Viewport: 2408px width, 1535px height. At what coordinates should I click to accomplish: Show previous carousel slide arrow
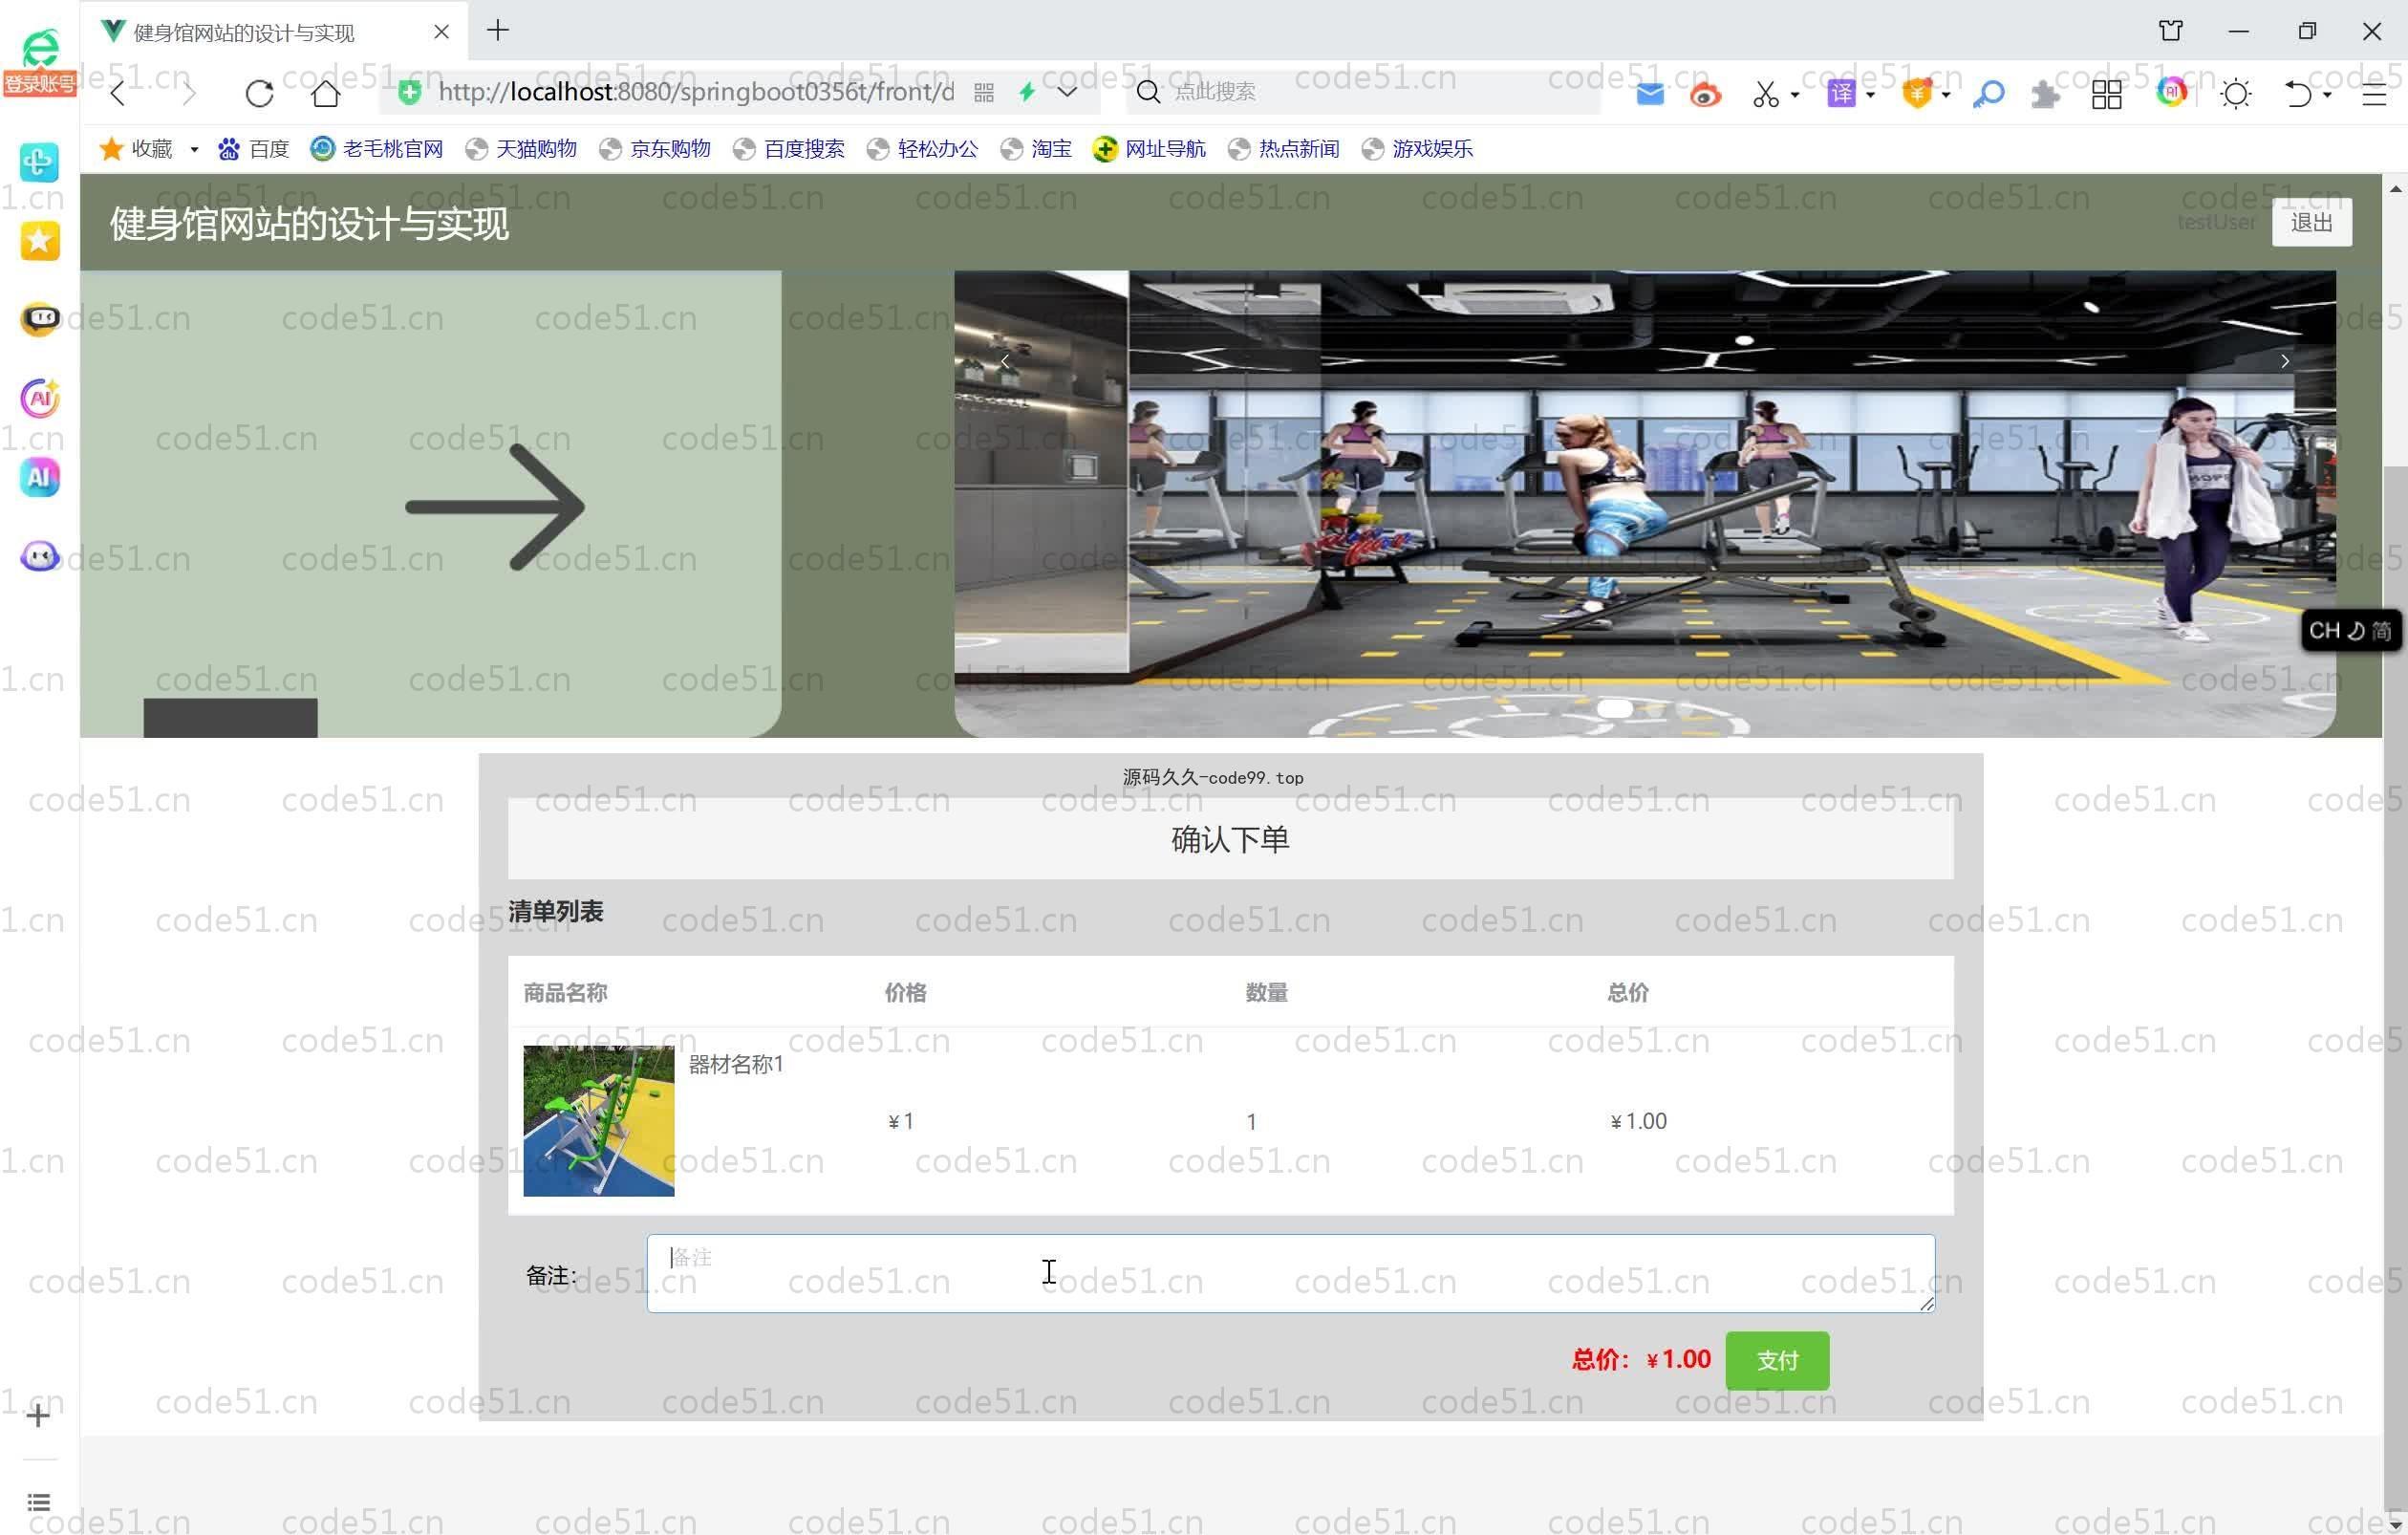coord(1004,361)
